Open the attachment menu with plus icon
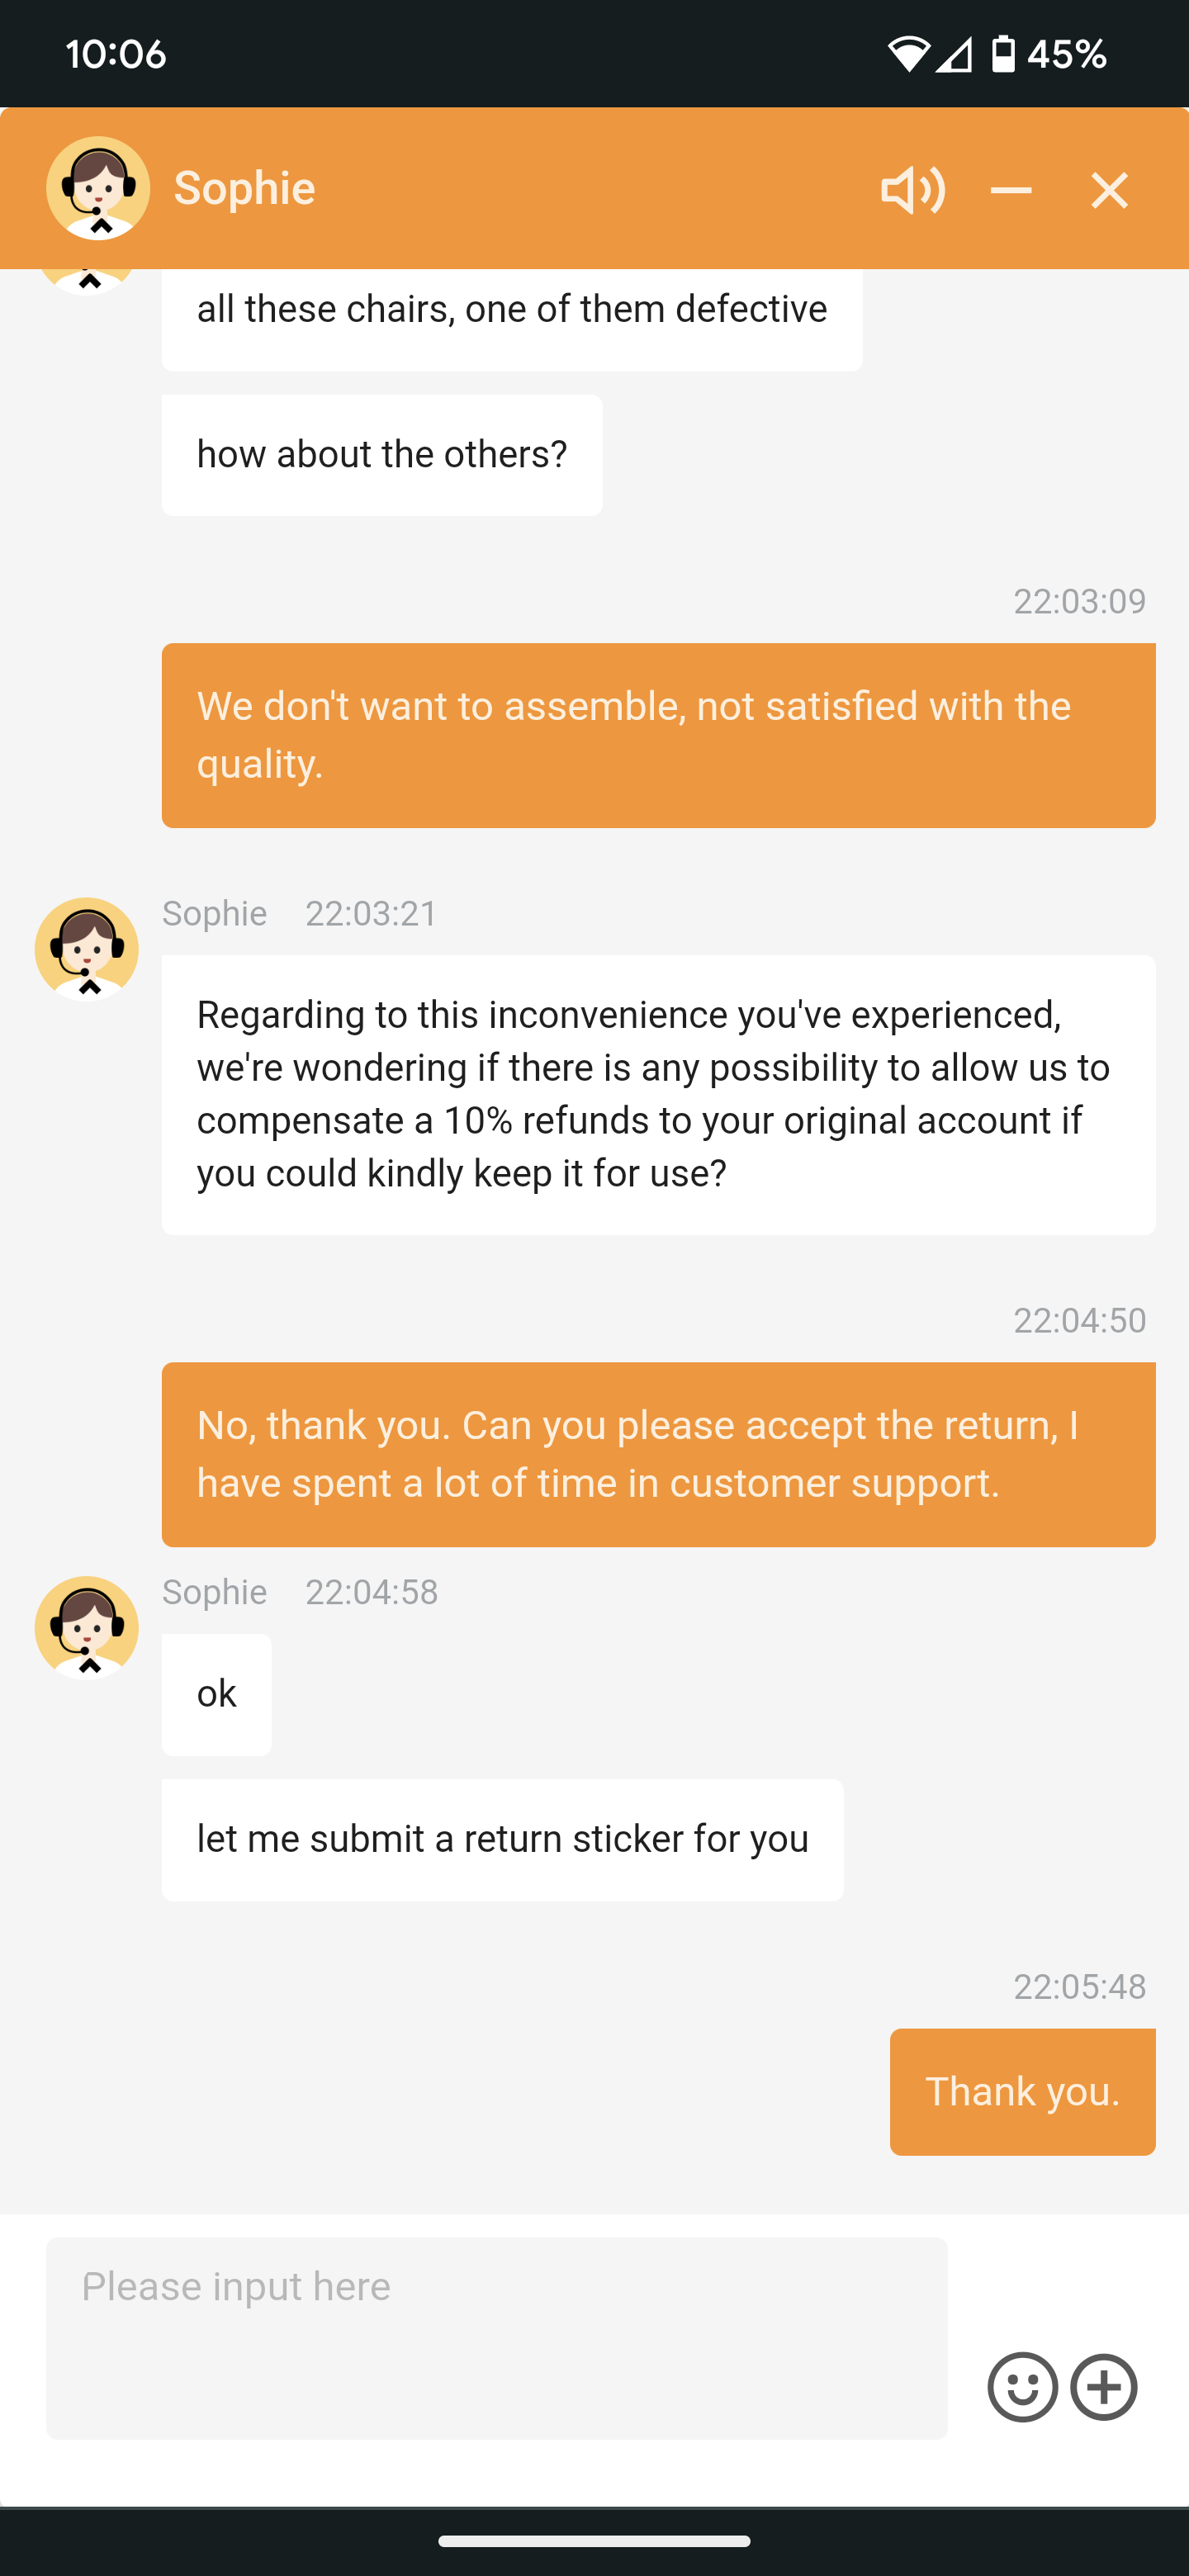 [x=1104, y=2387]
